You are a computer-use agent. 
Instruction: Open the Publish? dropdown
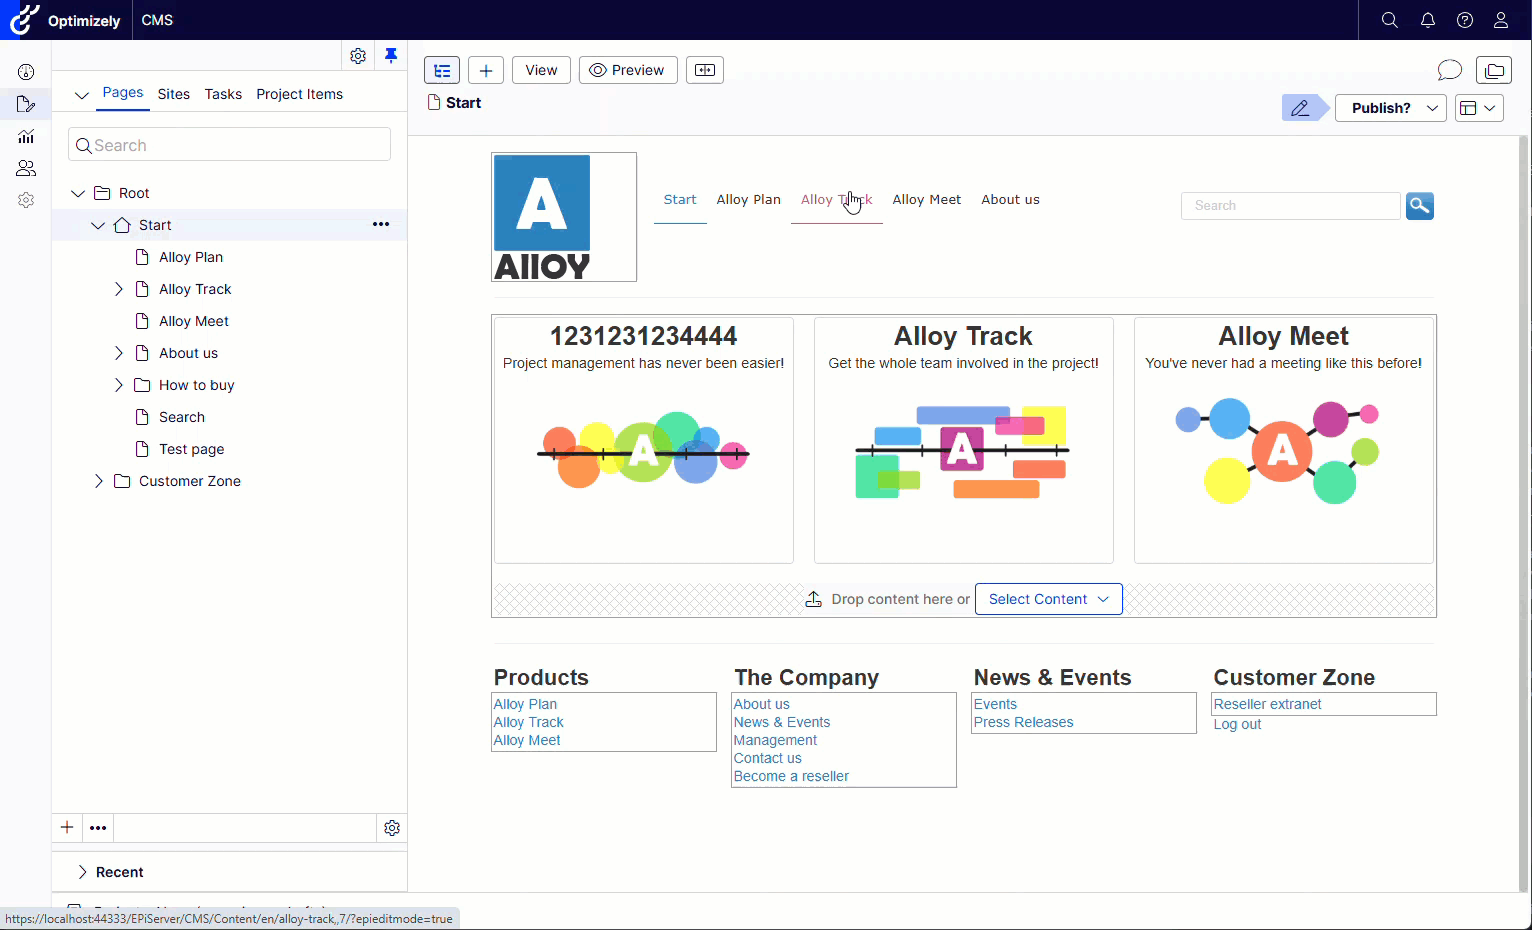coord(1391,108)
